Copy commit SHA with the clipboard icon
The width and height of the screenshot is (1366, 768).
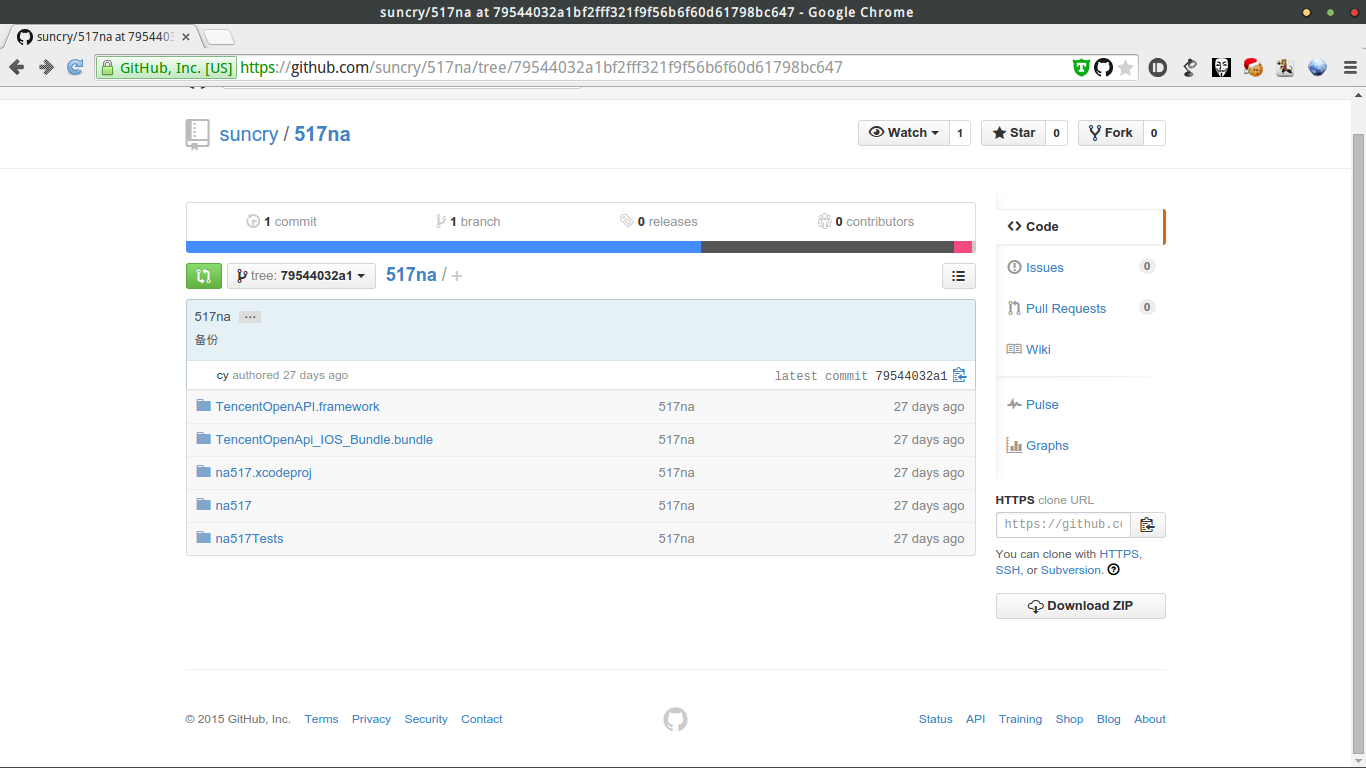(960, 375)
